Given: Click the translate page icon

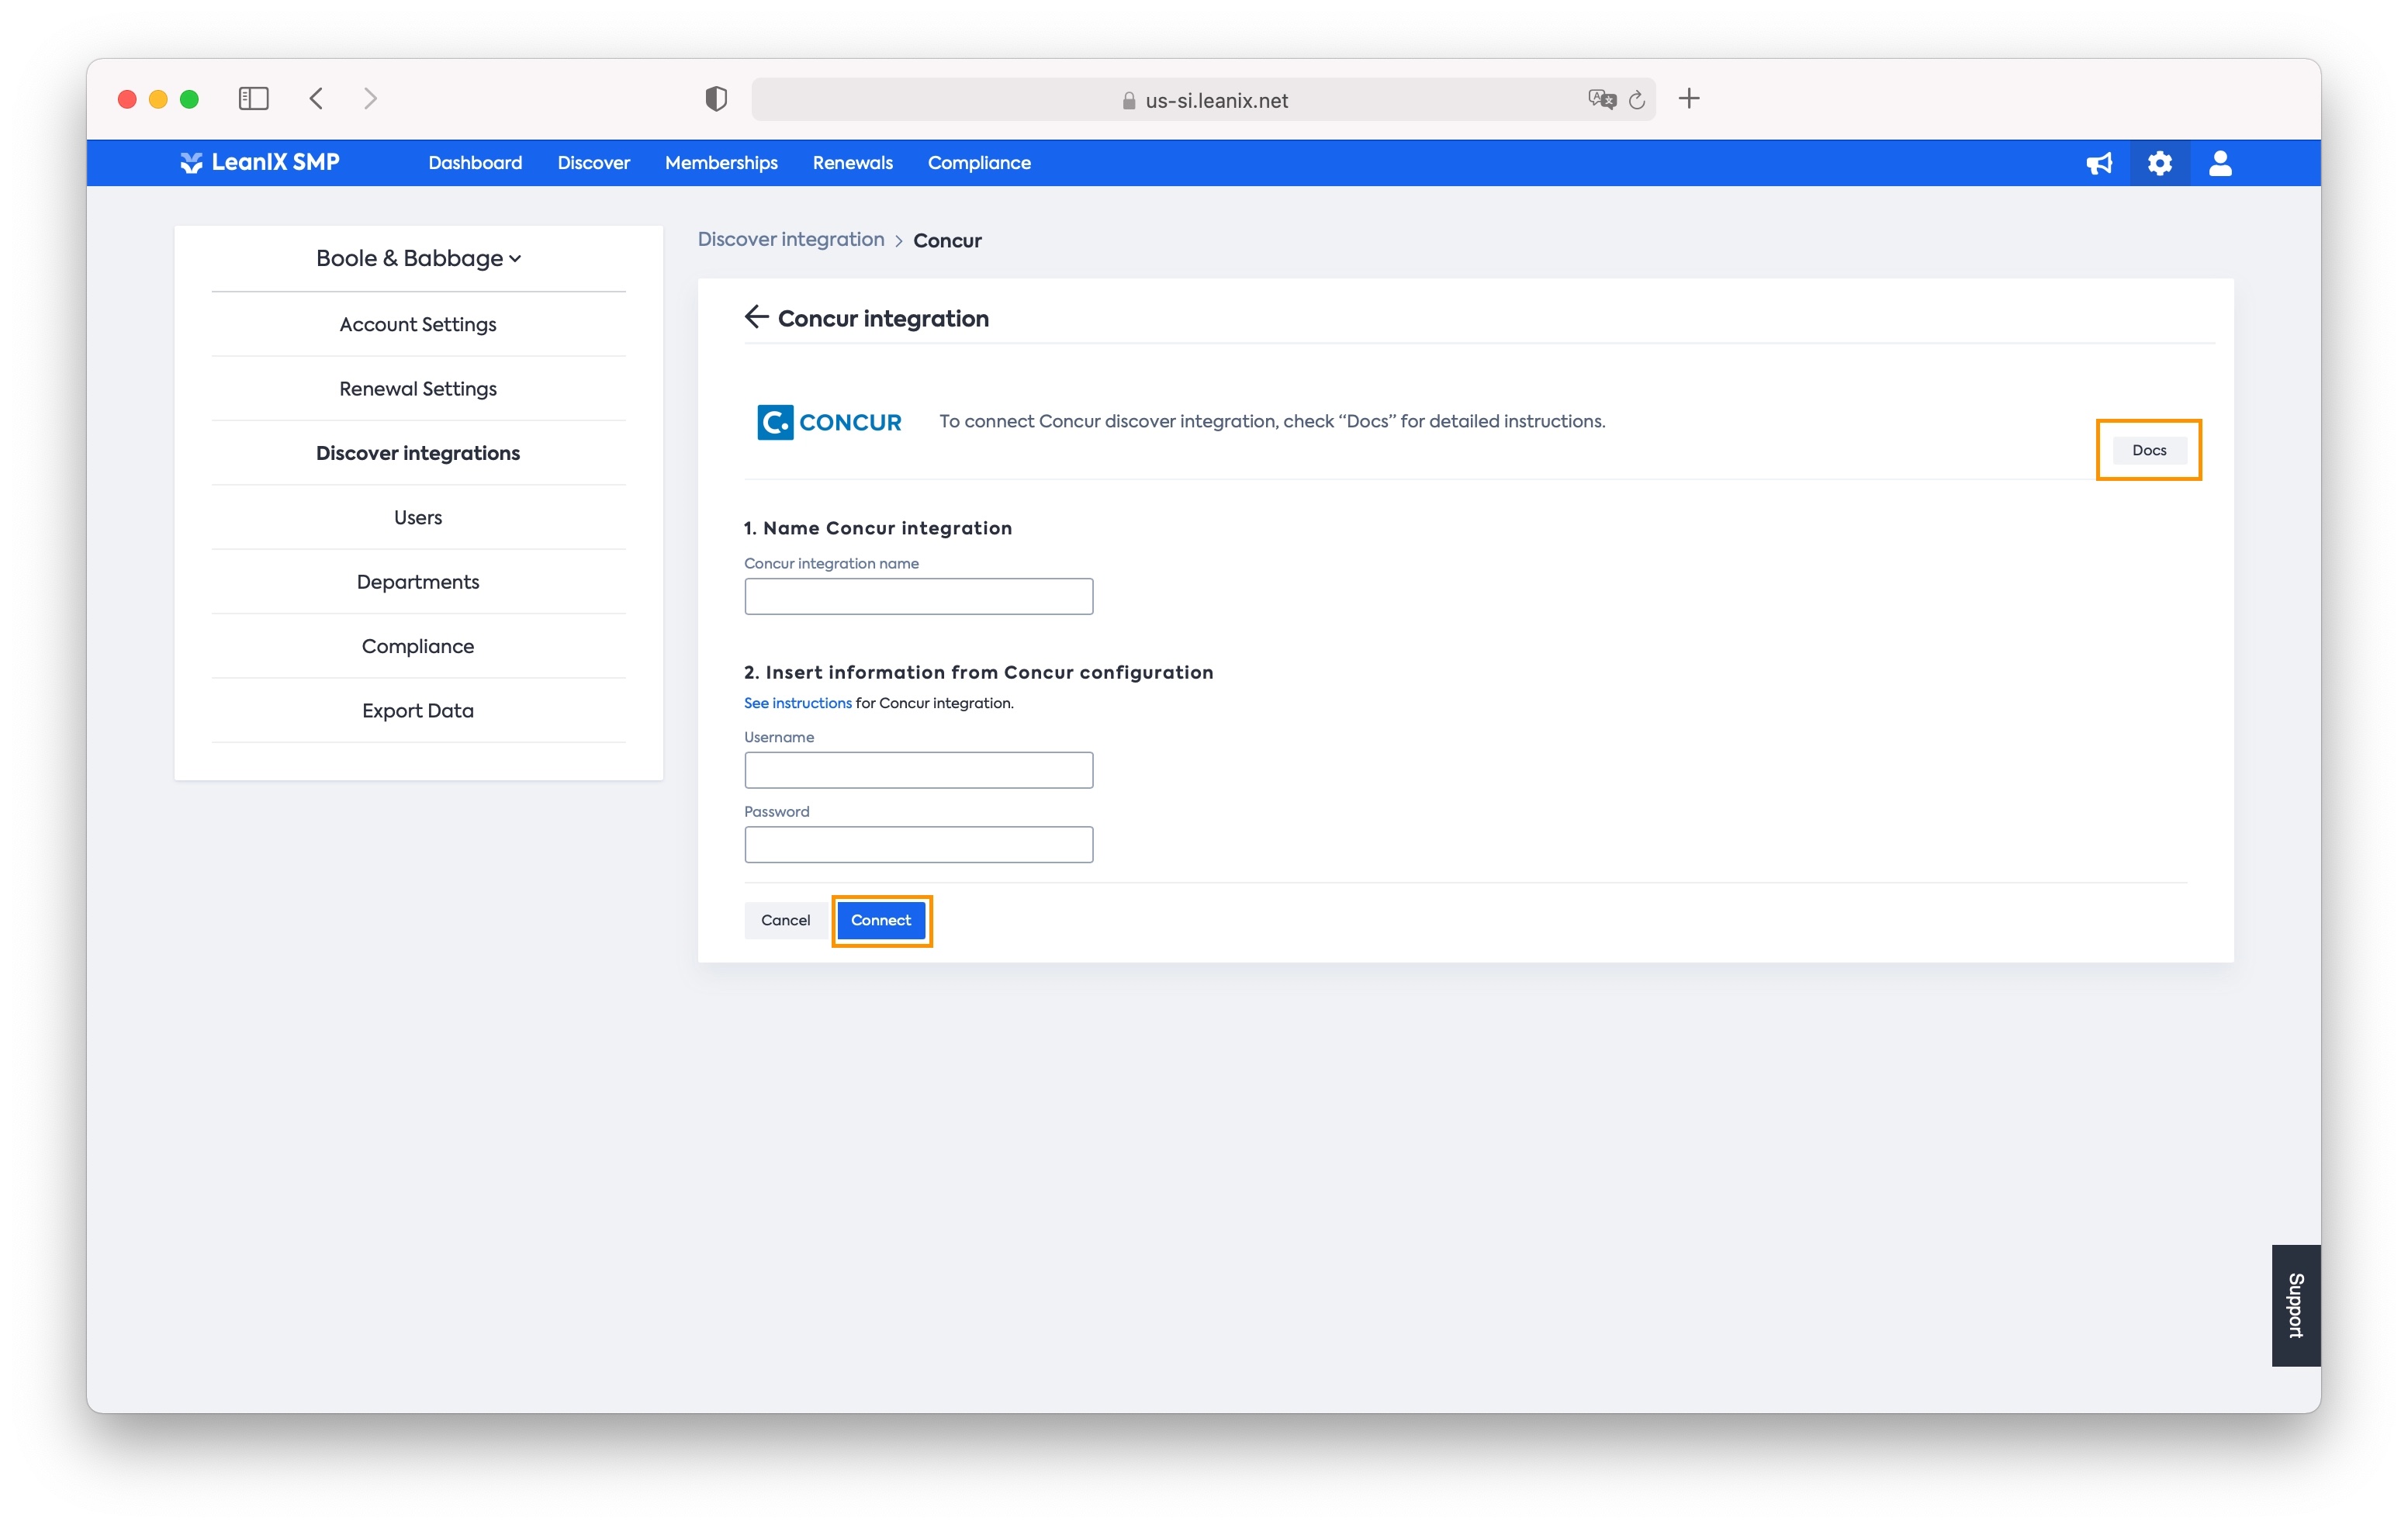Looking at the screenshot, I should point(1601,99).
